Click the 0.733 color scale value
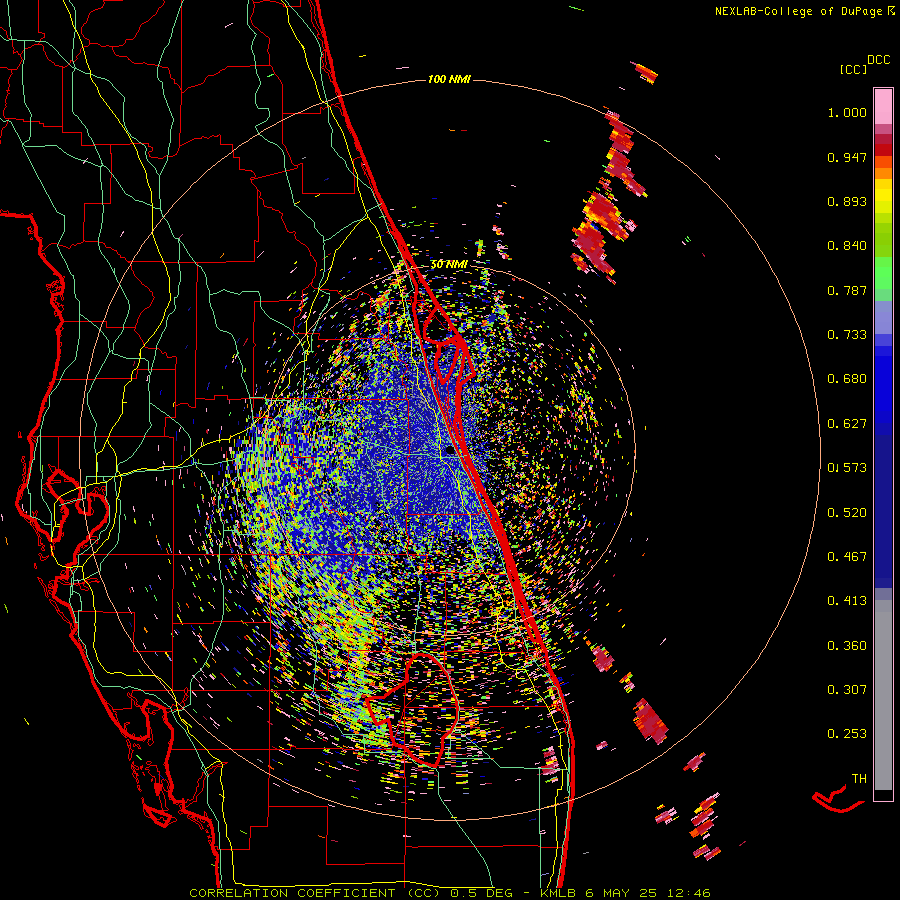The image size is (900, 900). pos(847,335)
